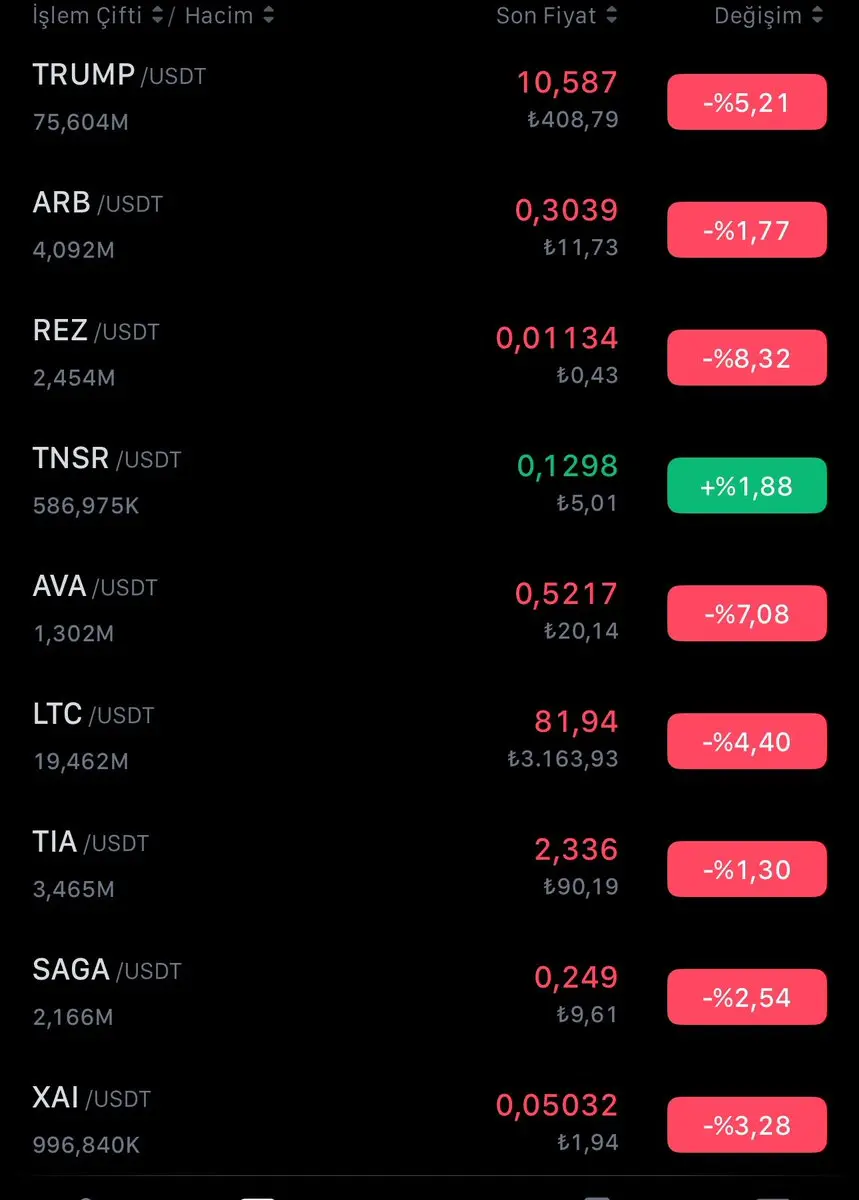Sort by İşlem Çifti arrows icon
The image size is (859, 1200).
click(x=159, y=16)
